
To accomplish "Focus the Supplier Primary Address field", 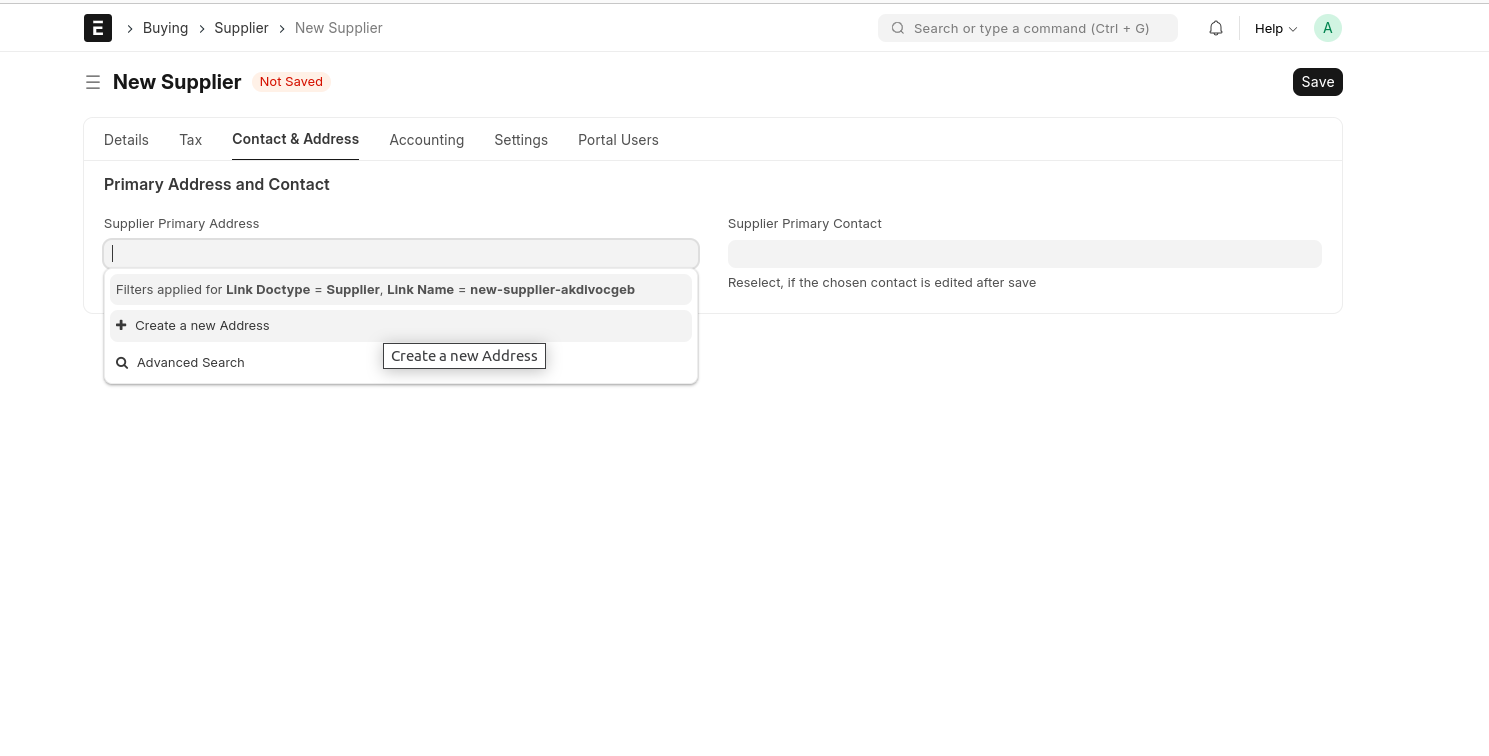I will pyautogui.click(x=400, y=254).
